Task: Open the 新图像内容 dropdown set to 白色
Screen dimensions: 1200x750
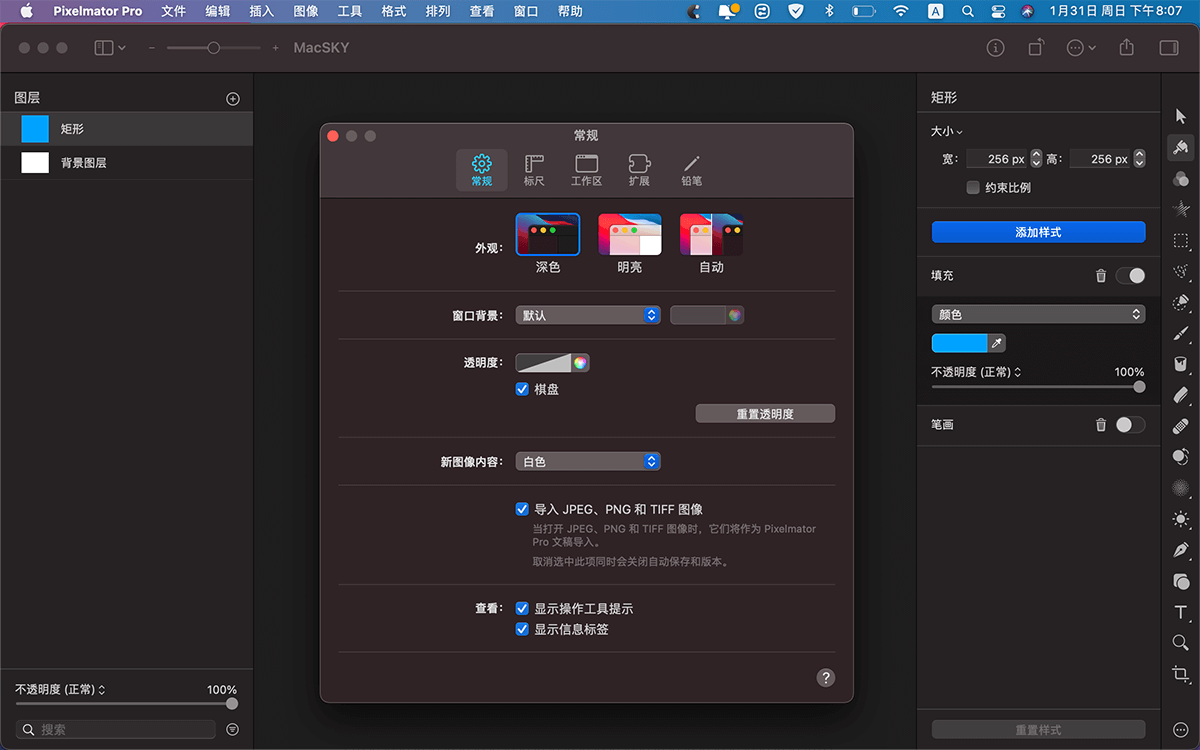Action: (x=588, y=462)
